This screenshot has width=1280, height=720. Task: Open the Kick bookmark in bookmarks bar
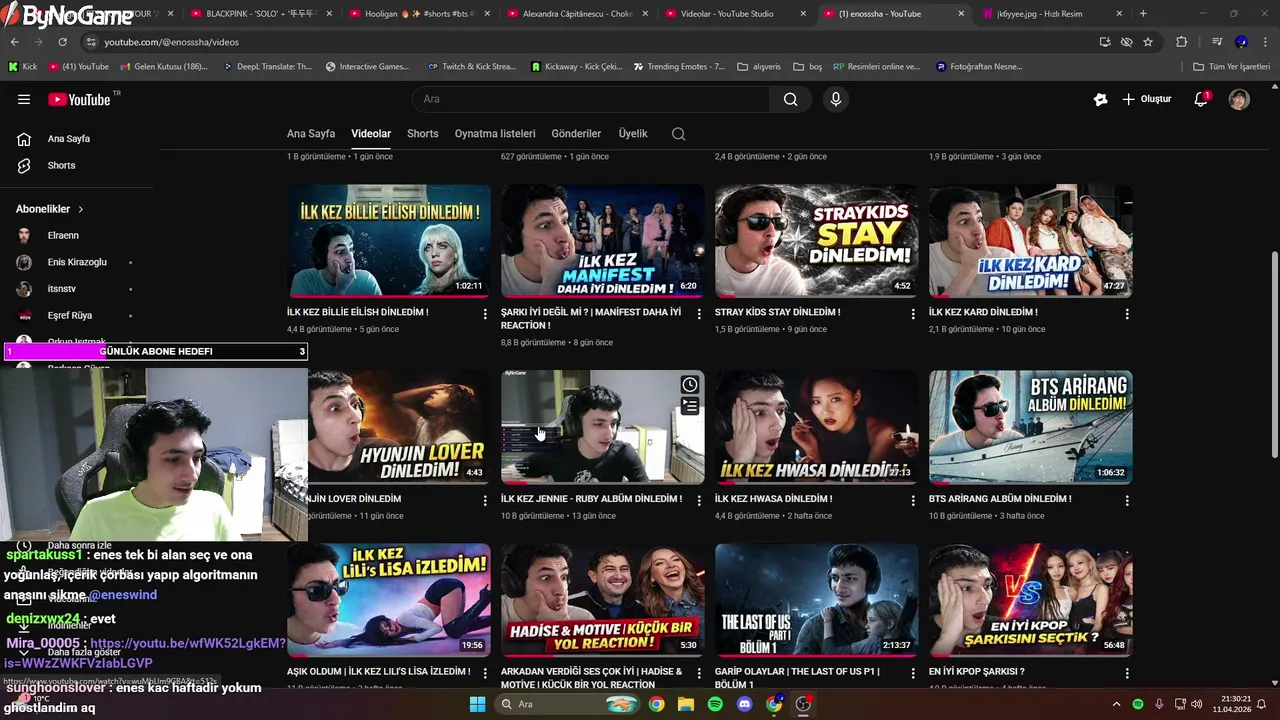coord(22,67)
